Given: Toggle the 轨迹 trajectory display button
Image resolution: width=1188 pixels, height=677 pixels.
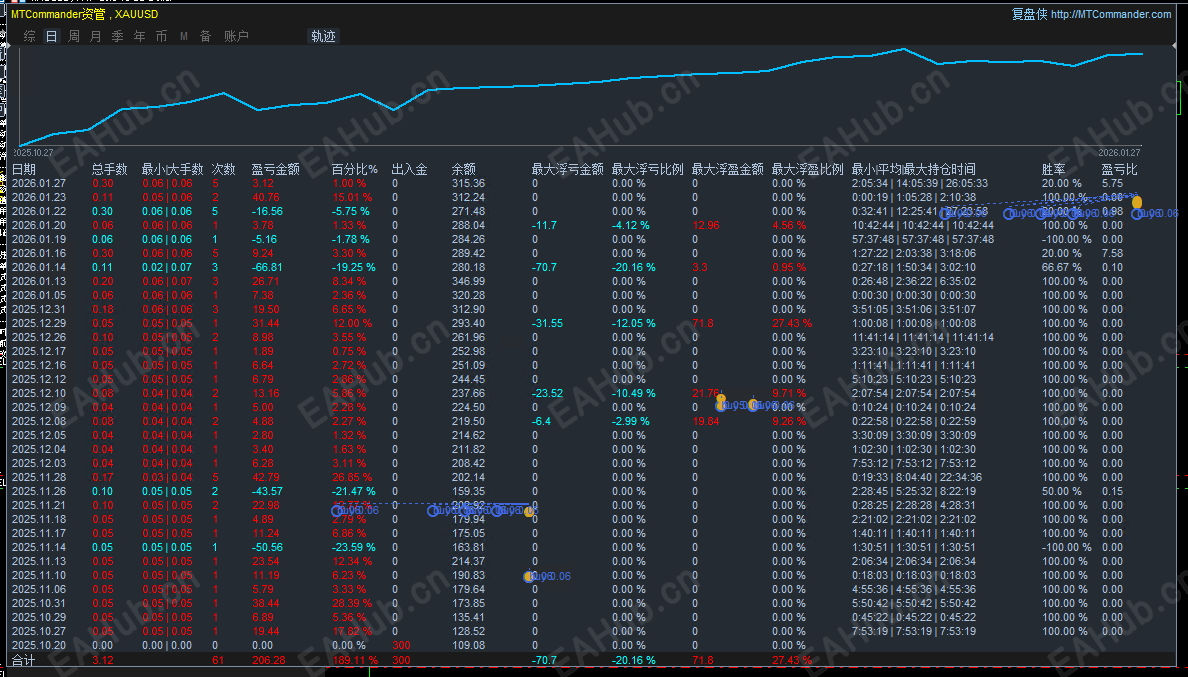Looking at the screenshot, I should click(323, 35).
